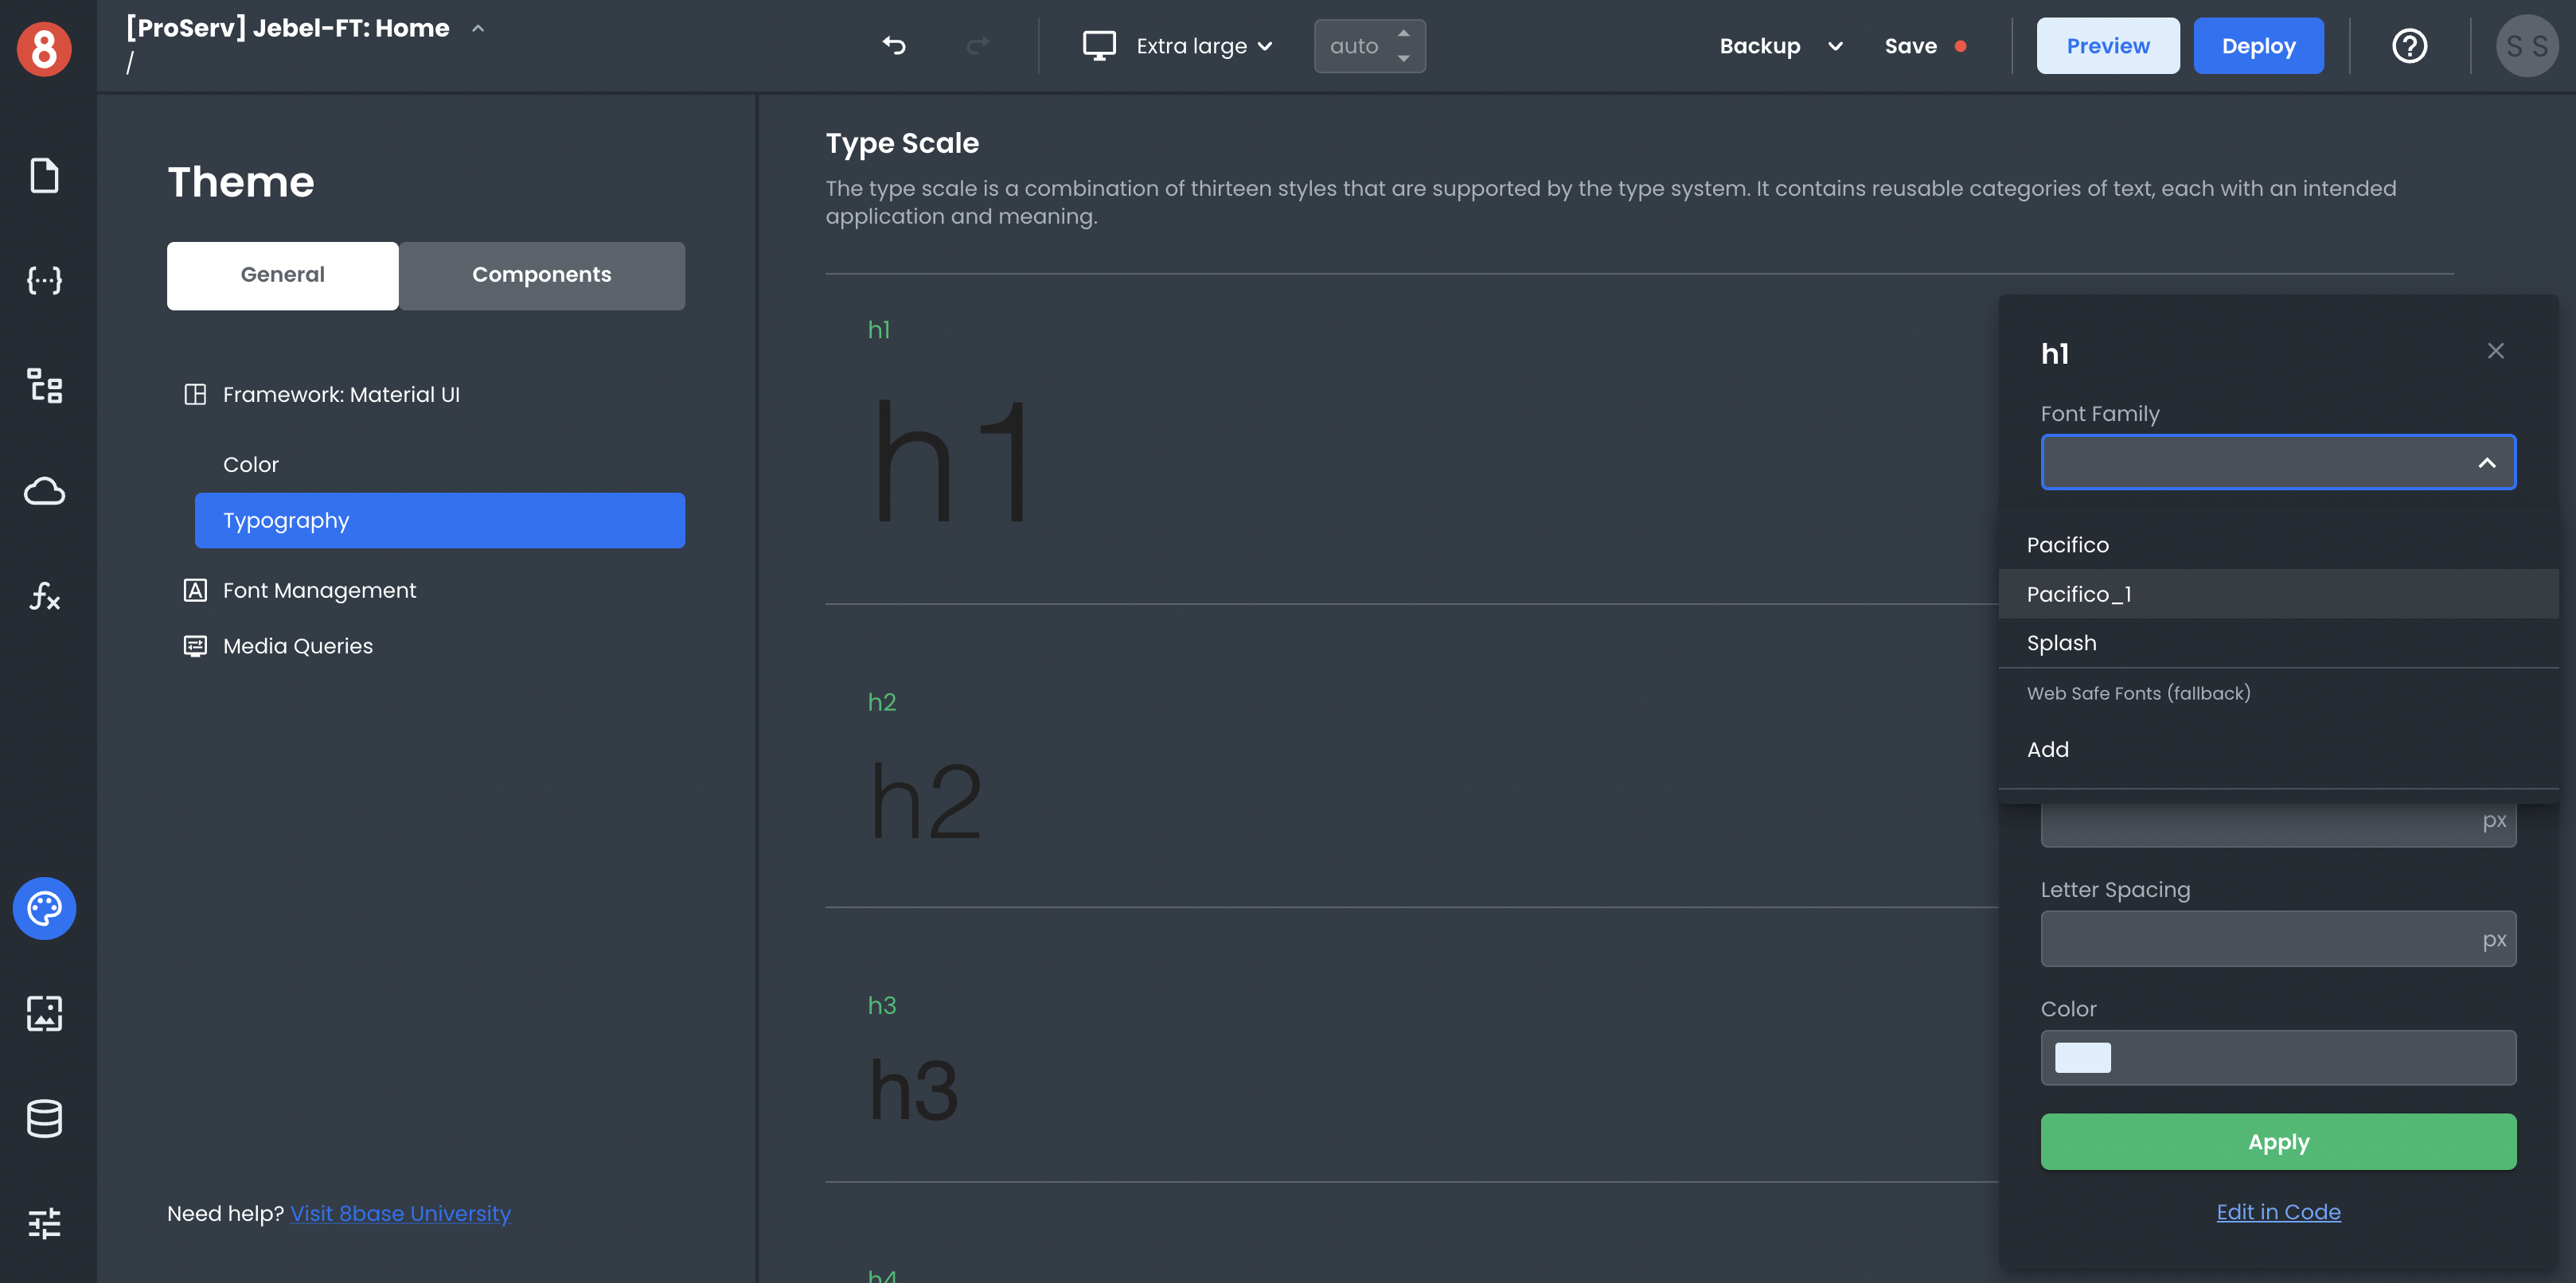The image size is (2576, 1283).
Task: Follow the Edit in Code link
Action: point(2277,1211)
